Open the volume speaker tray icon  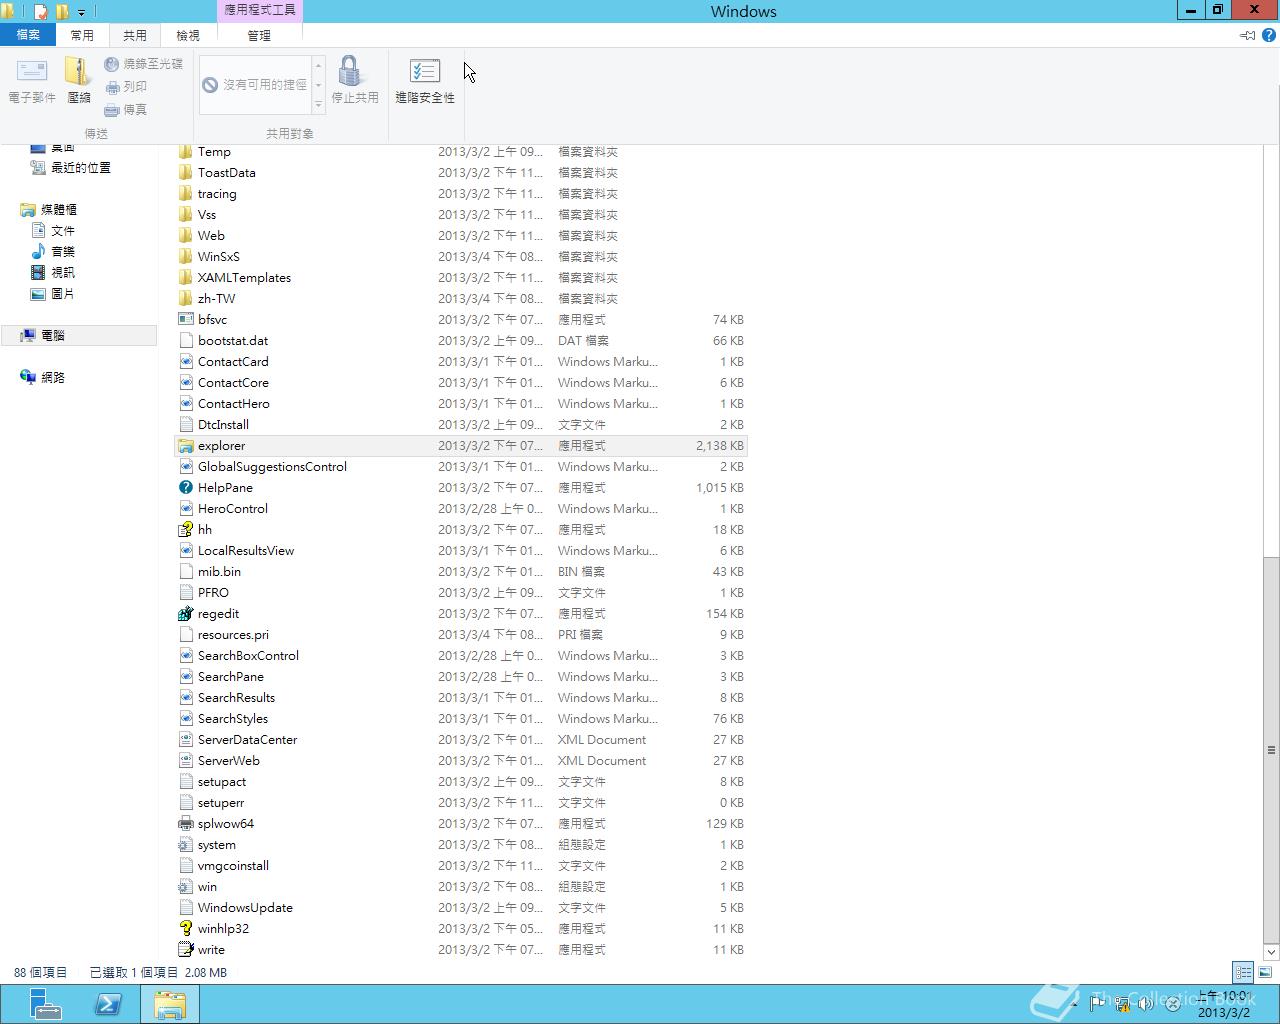point(1146,1004)
